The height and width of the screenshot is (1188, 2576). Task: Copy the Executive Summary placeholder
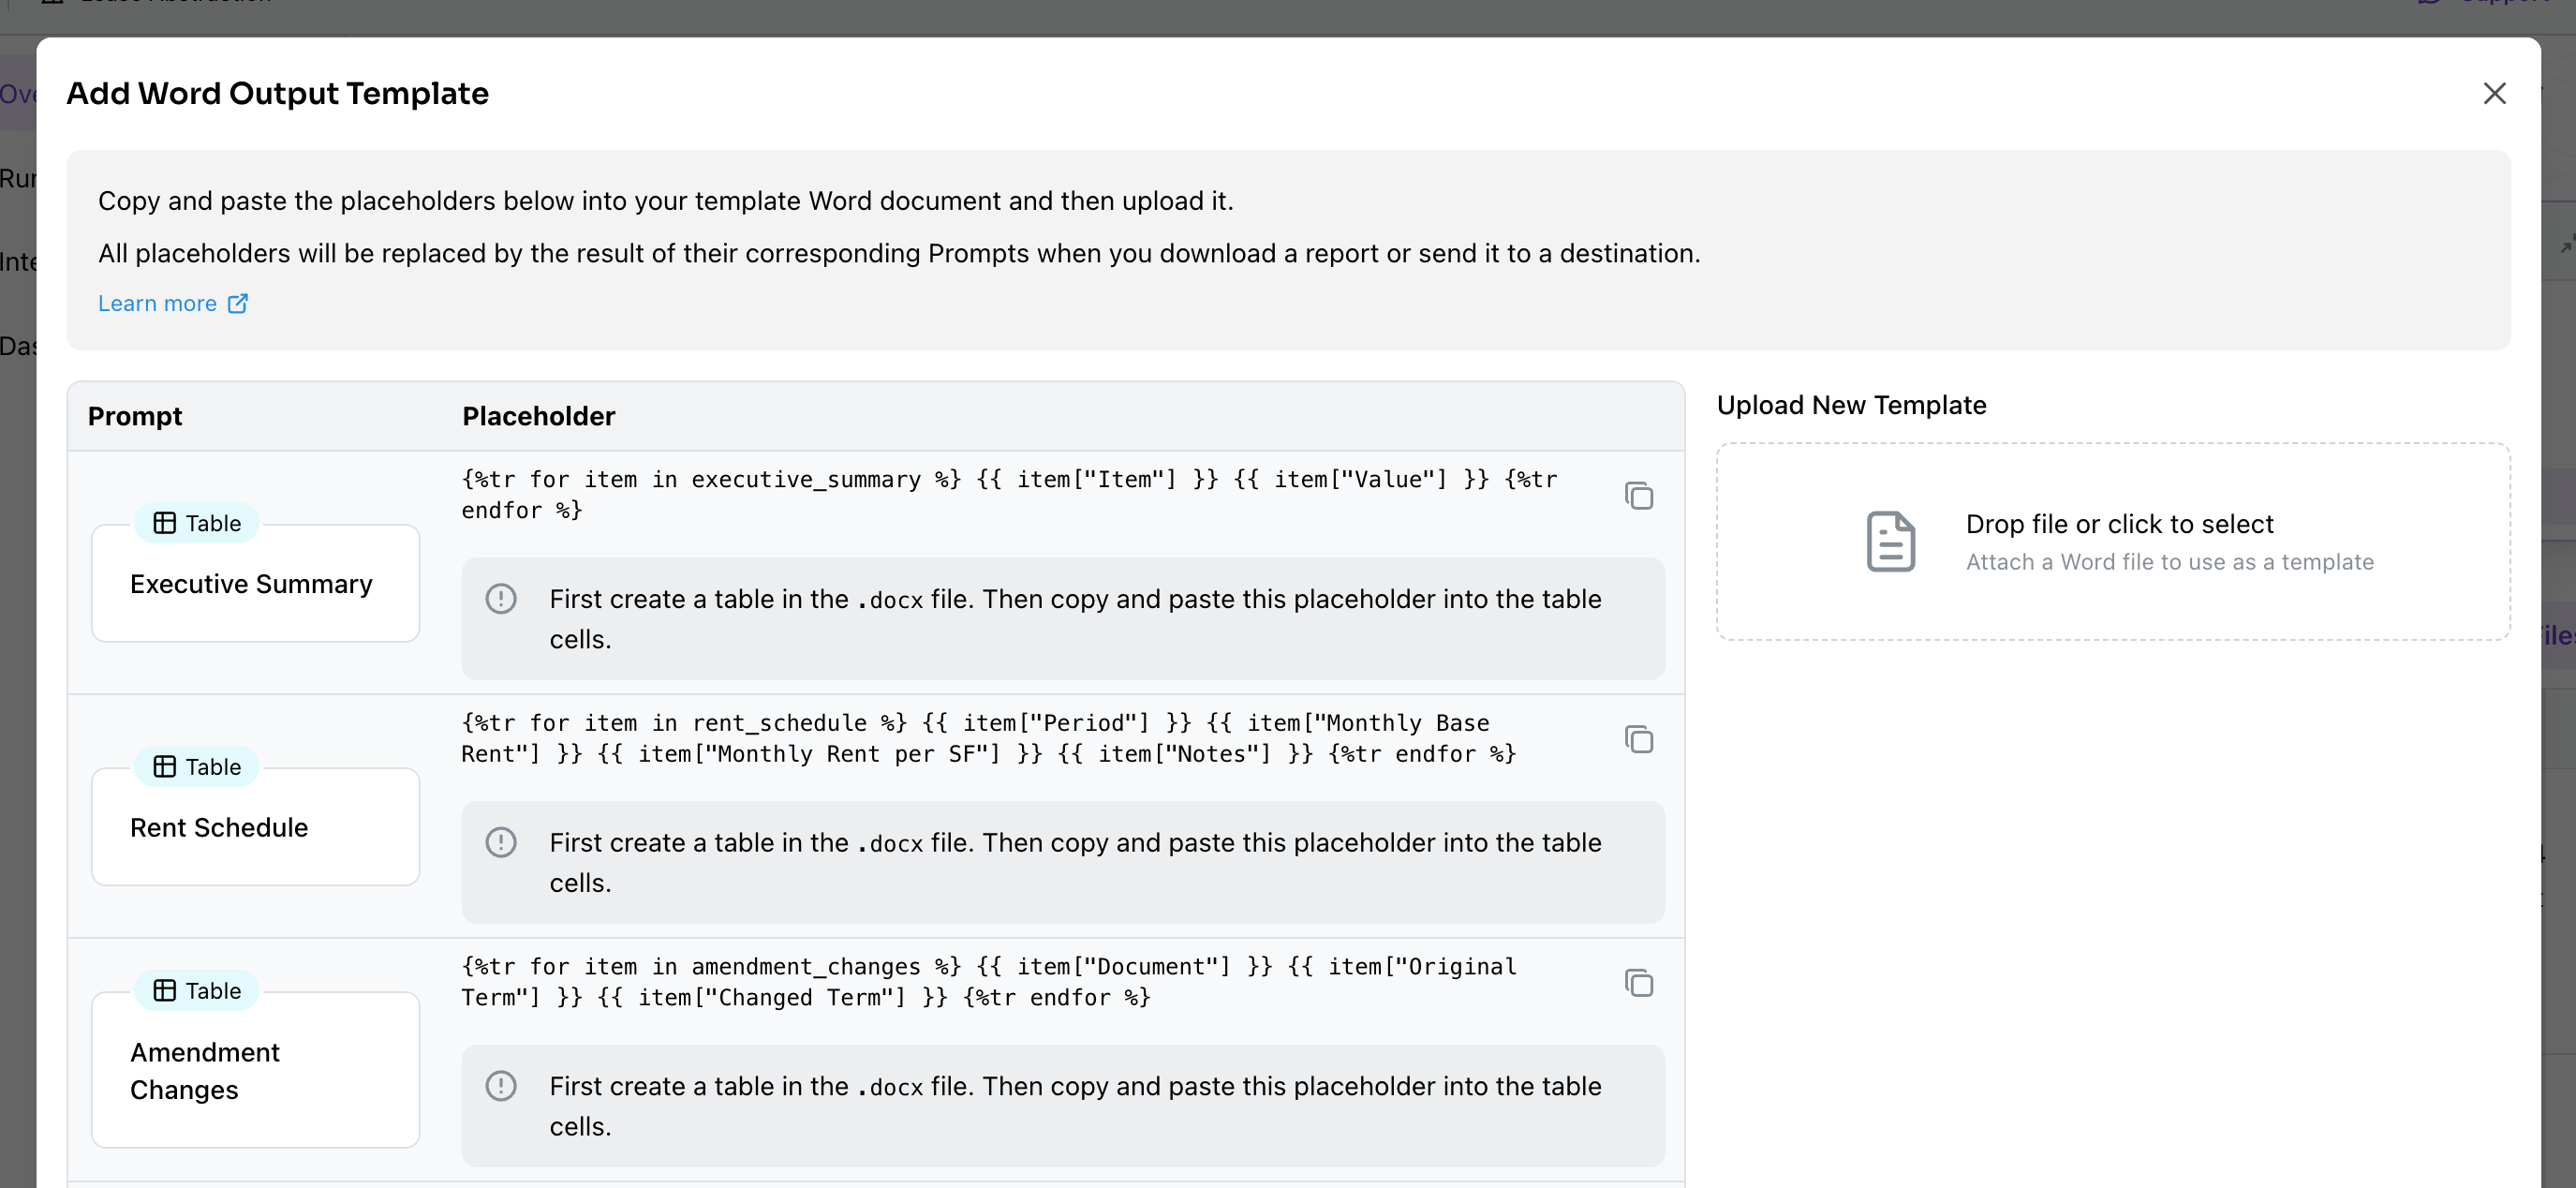(1638, 495)
